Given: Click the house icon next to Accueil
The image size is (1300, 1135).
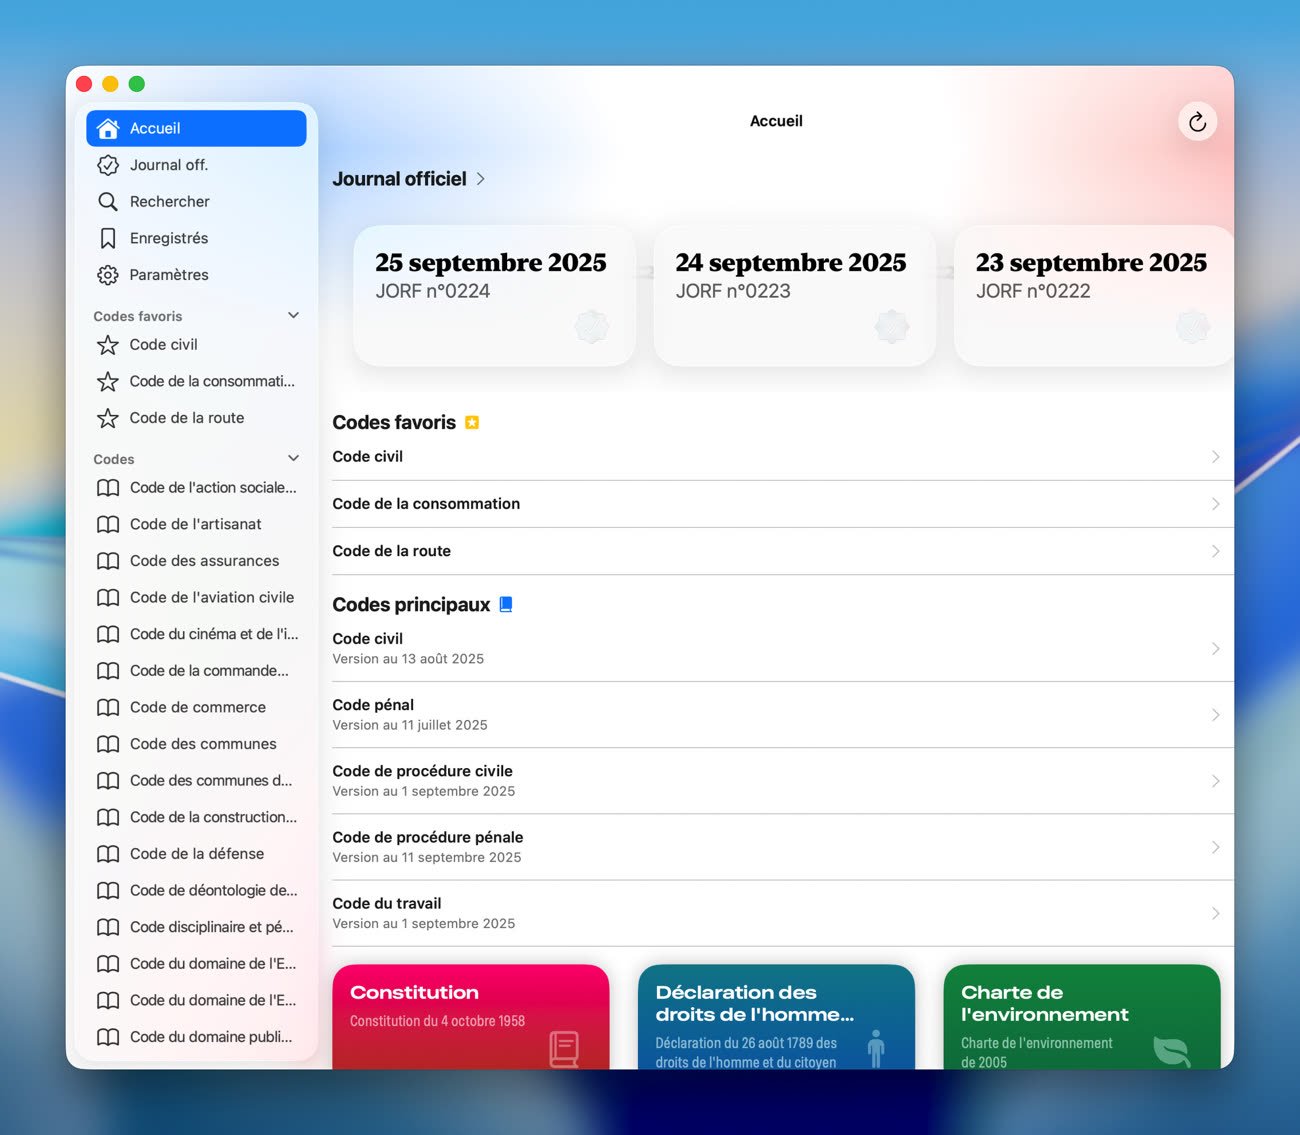Looking at the screenshot, I should point(108,128).
